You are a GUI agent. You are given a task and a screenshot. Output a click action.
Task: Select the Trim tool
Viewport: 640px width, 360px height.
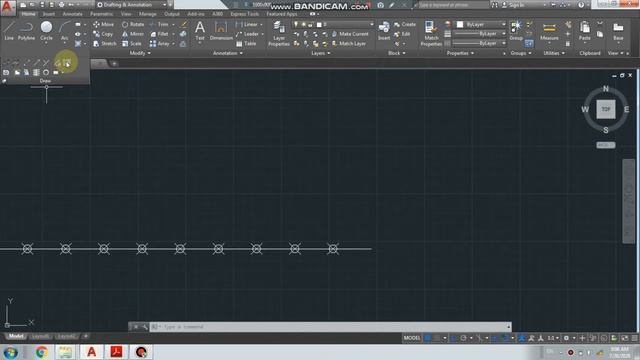coord(159,24)
